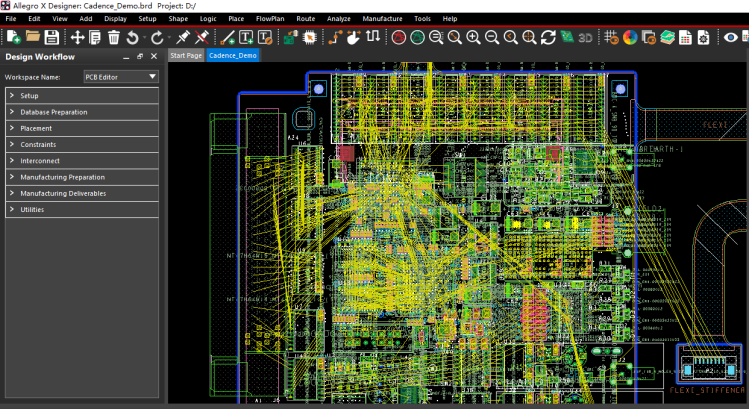
Task: Open the FlowPlan menu
Action: [270, 19]
